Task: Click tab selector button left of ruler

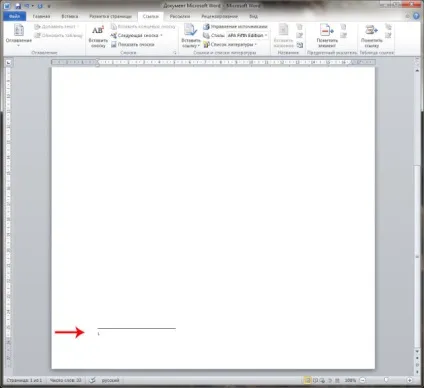Action: [8, 62]
